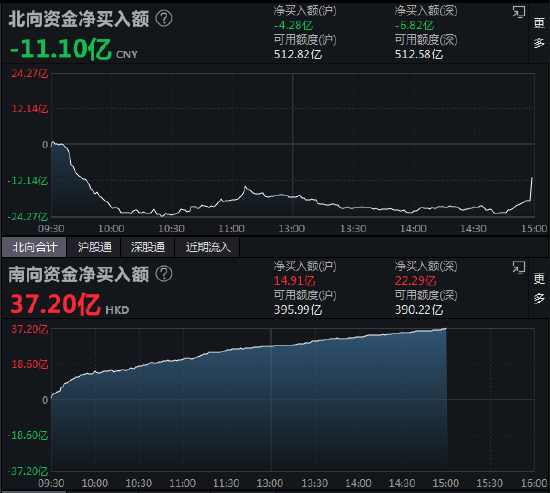Viewport: 550px width, 493px height.
Task: Click 10:30 marker on northbound chart axis
Action: [171, 229]
